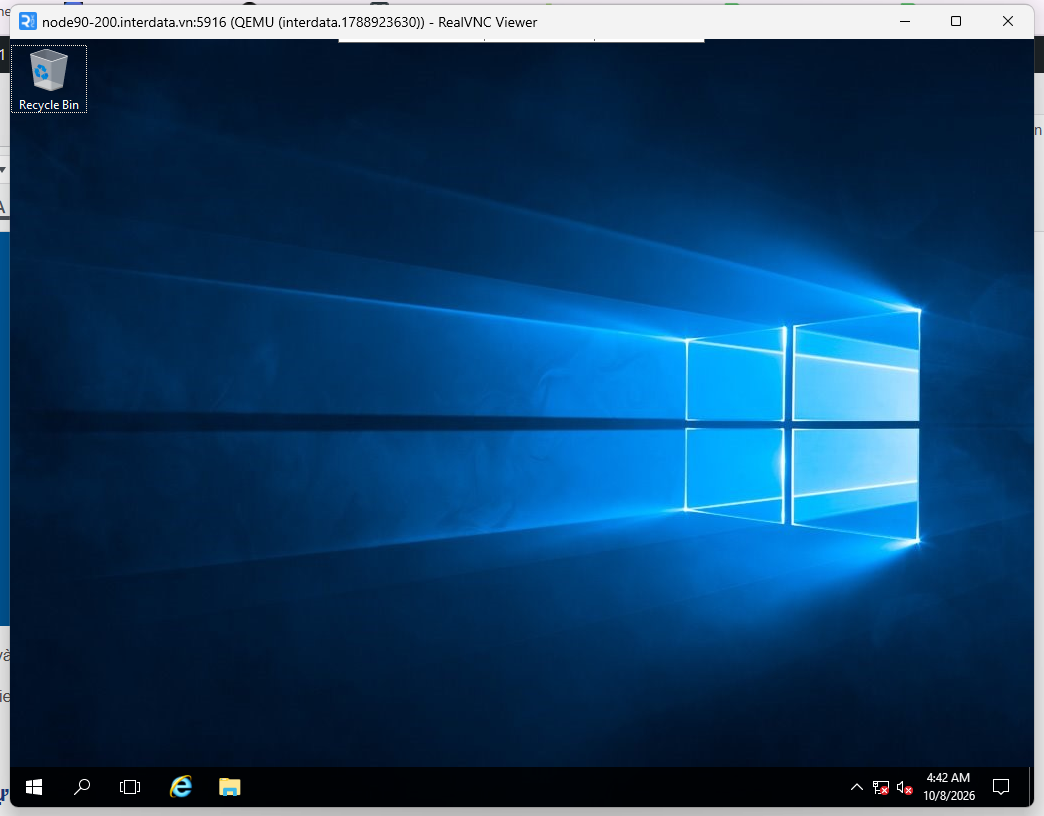This screenshot has height=816, width=1044.
Task: Open the Action Center notifications icon
Action: pyautogui.click(x=1001, y=787)
